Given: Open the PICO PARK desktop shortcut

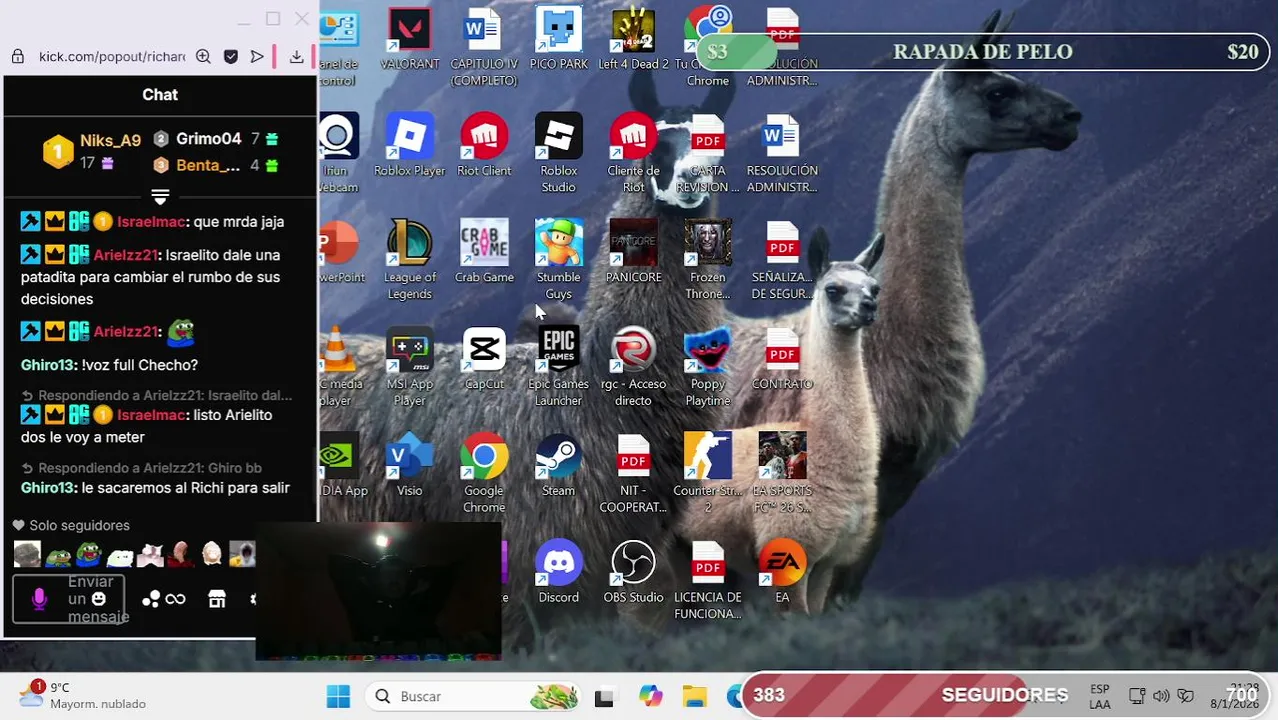Looking at the screenshot, I should pos(558,38).
